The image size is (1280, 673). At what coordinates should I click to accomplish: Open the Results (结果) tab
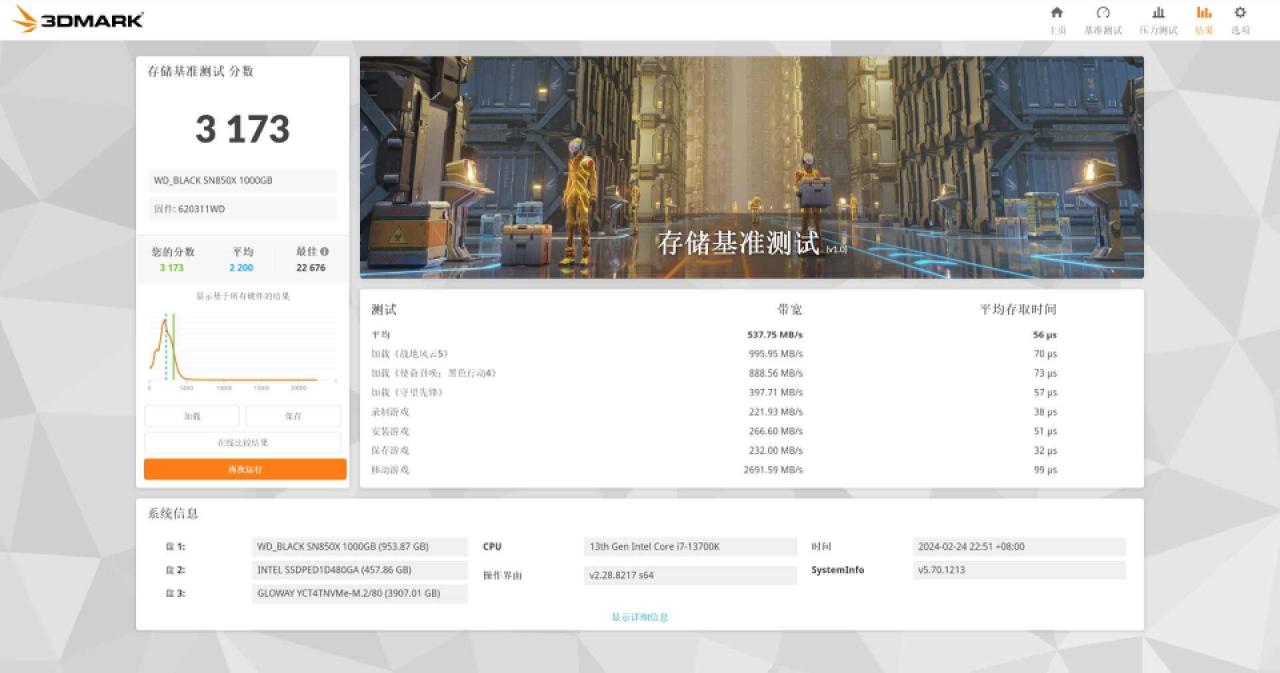click(1204, 20)
